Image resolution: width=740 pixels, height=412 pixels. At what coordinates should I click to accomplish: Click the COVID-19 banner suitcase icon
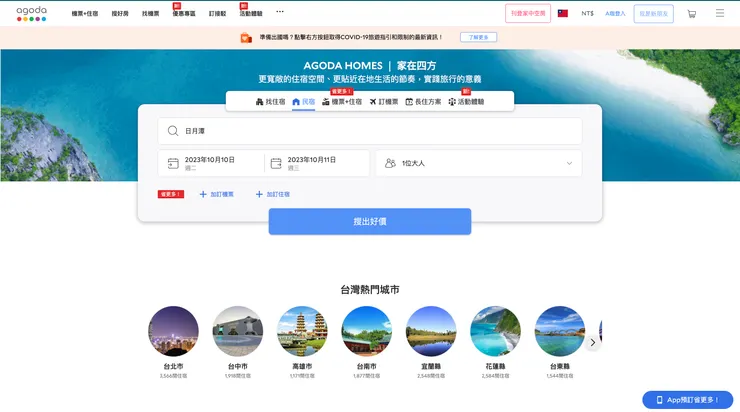[x=246, y=37]
